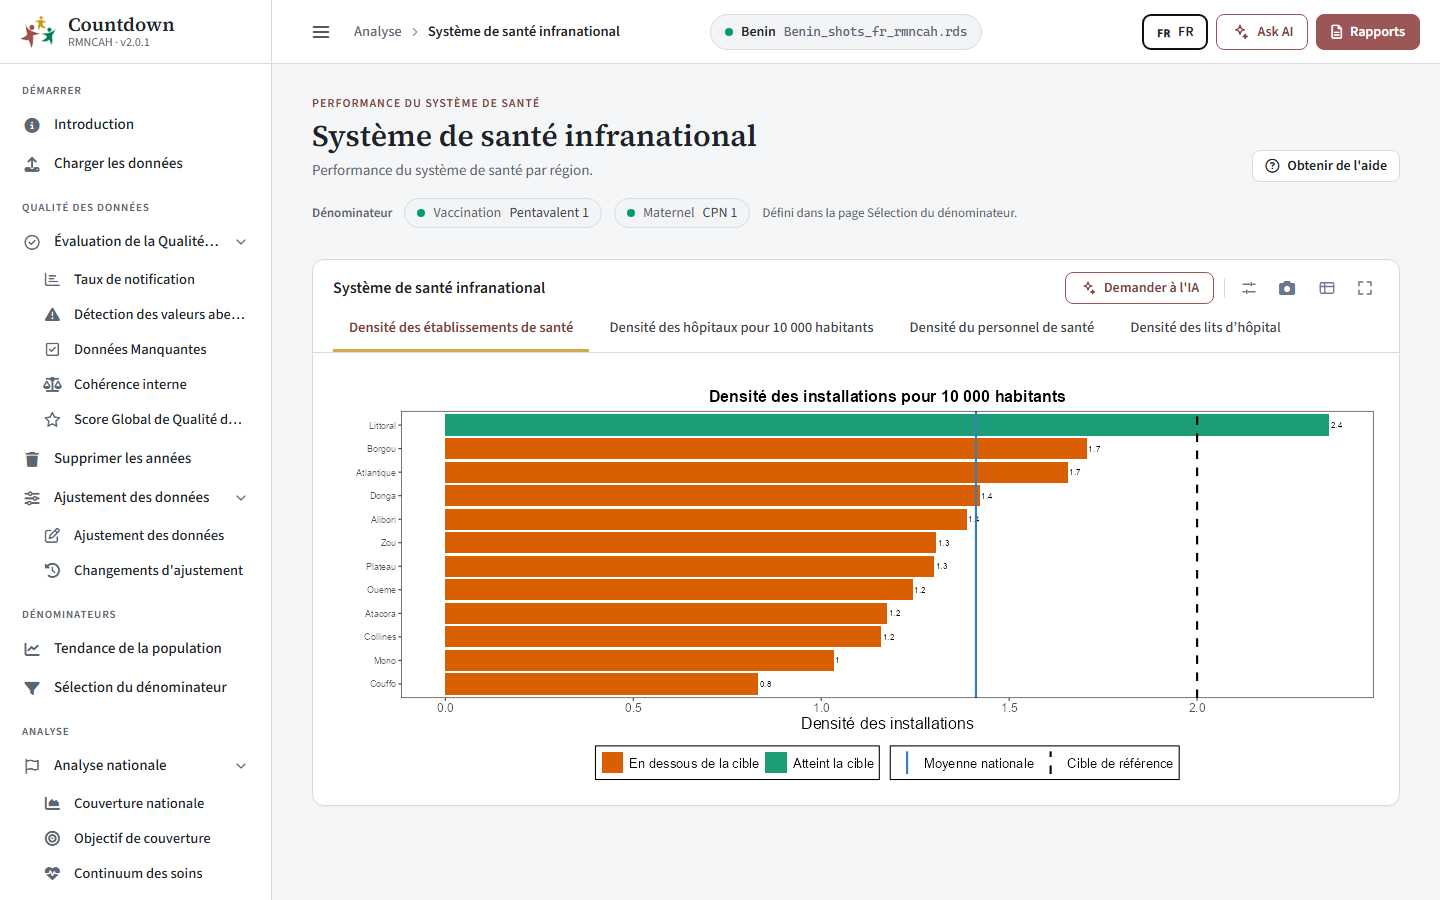Show the data table view icon
1440x900 pixels.
pyautogui.click(x=1327, y=288)
